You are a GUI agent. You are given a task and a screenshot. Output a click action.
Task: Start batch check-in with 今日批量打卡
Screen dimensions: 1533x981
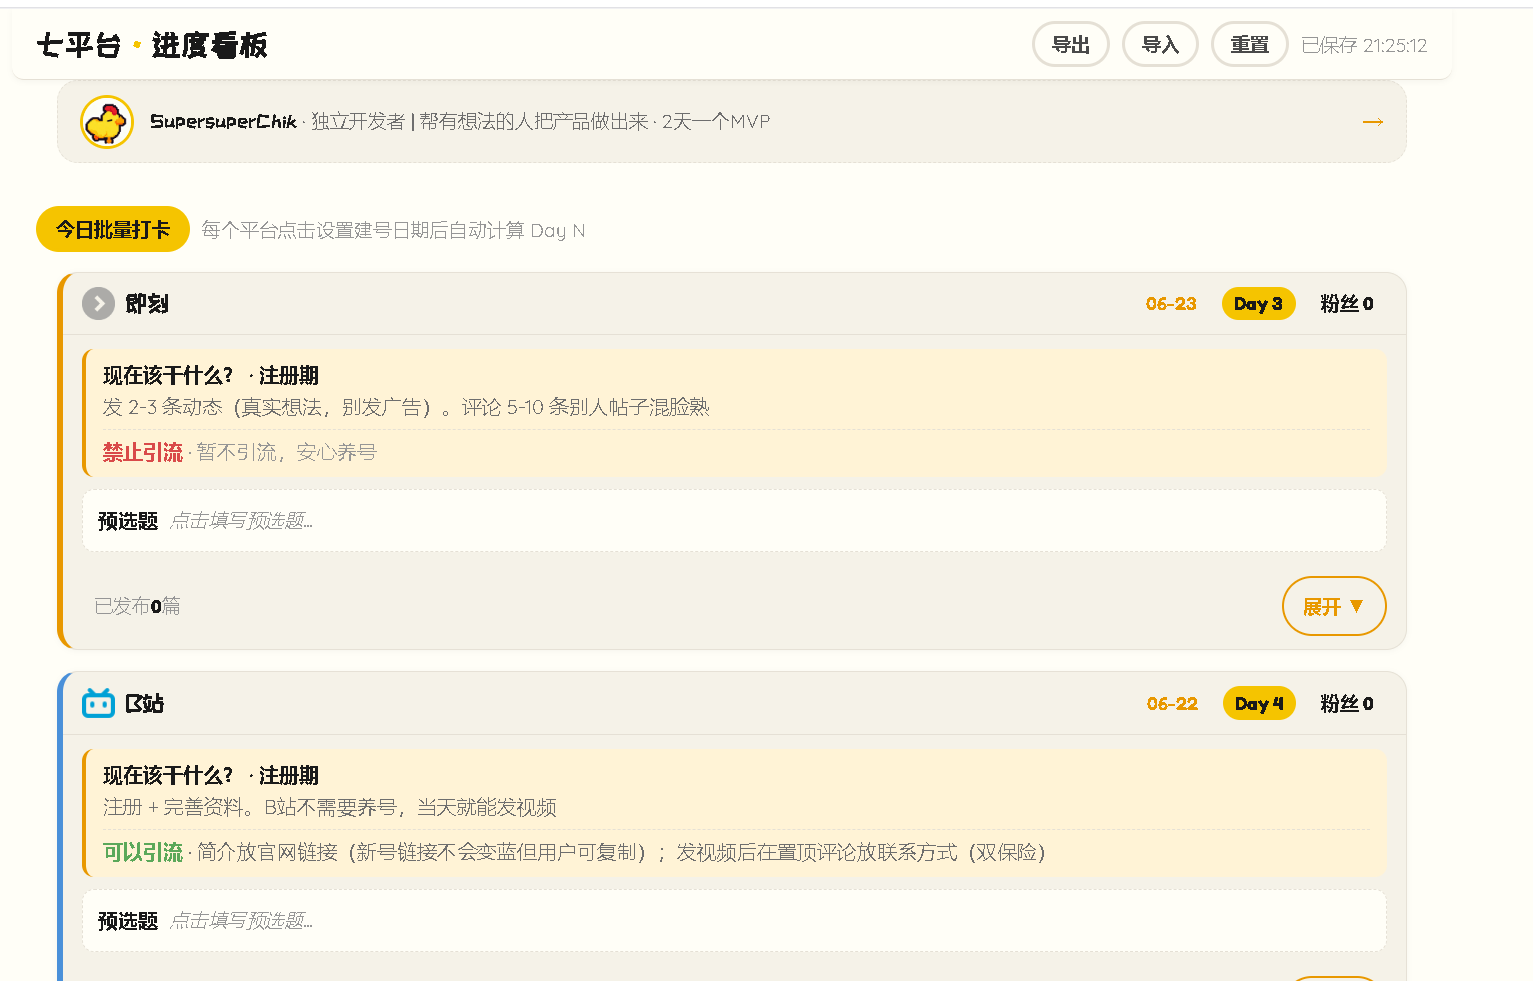(x=113, y=229)
